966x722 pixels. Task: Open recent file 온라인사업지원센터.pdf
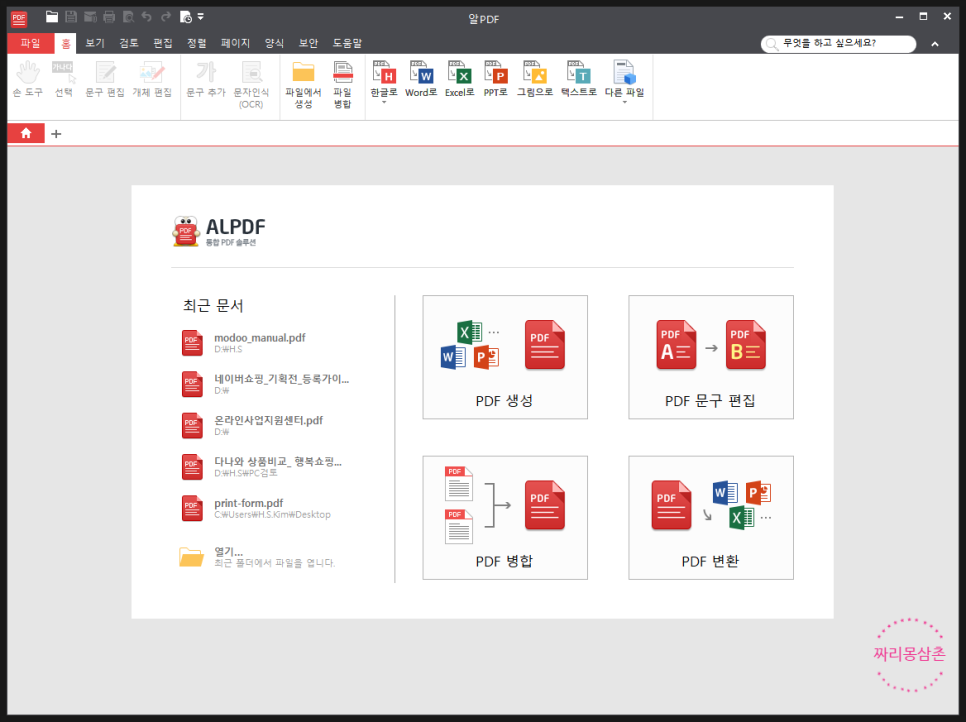click(252, 425)
